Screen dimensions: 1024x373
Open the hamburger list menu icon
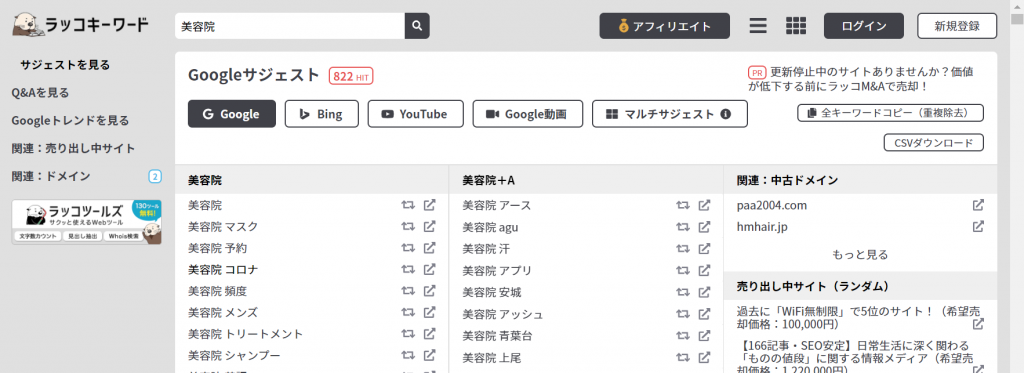758,26
